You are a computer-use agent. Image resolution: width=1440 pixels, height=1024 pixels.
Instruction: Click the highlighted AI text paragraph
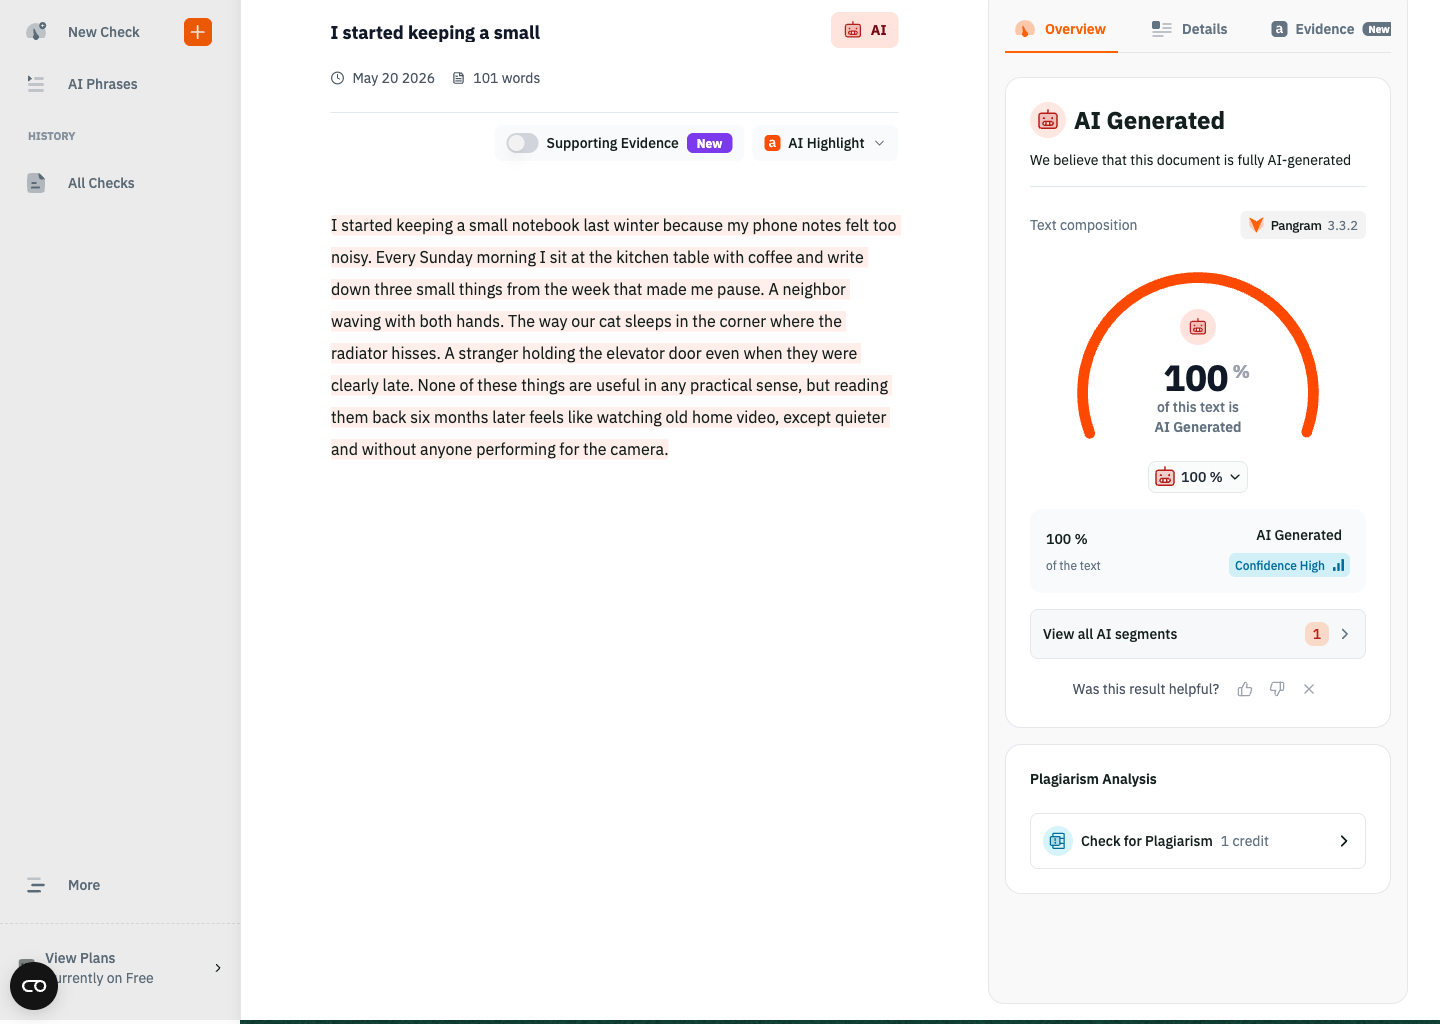pyautogui.click(x=614, y=337)
